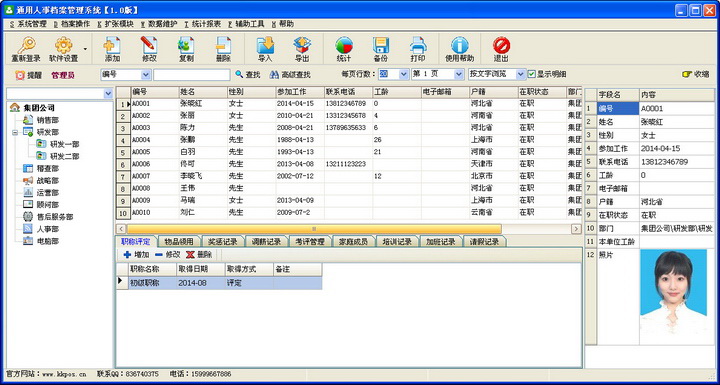Click the 高级查找 binoculars button
Image resolution: width=720 pixels, height=385 pixels.
(x=290, y=74)
